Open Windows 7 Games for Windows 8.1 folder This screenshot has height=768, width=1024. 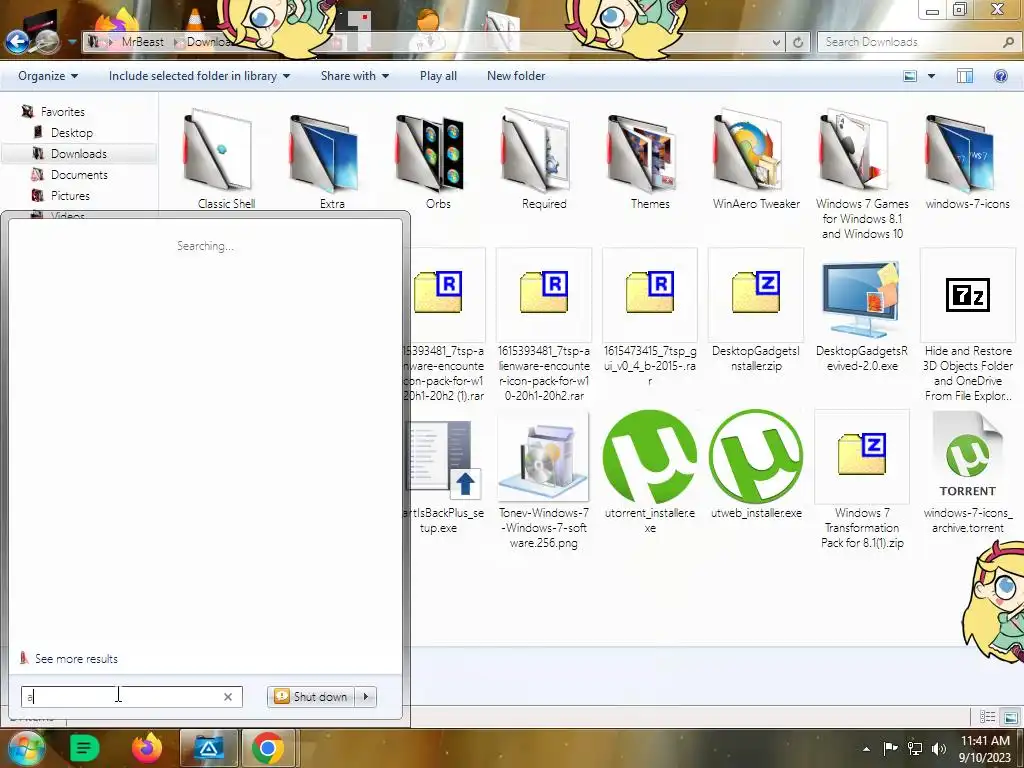click(862, 176)
